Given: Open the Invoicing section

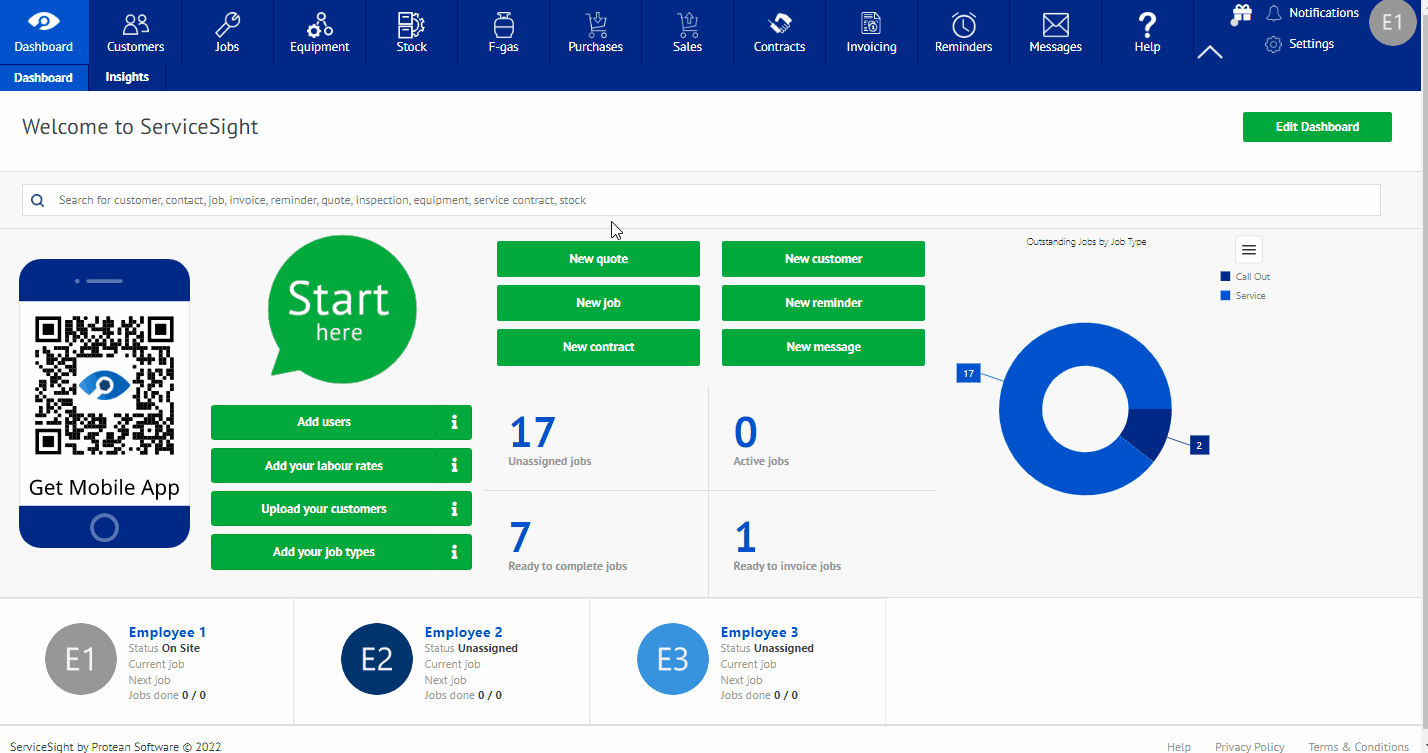Looking at the screenshot, I should (871, 32).
